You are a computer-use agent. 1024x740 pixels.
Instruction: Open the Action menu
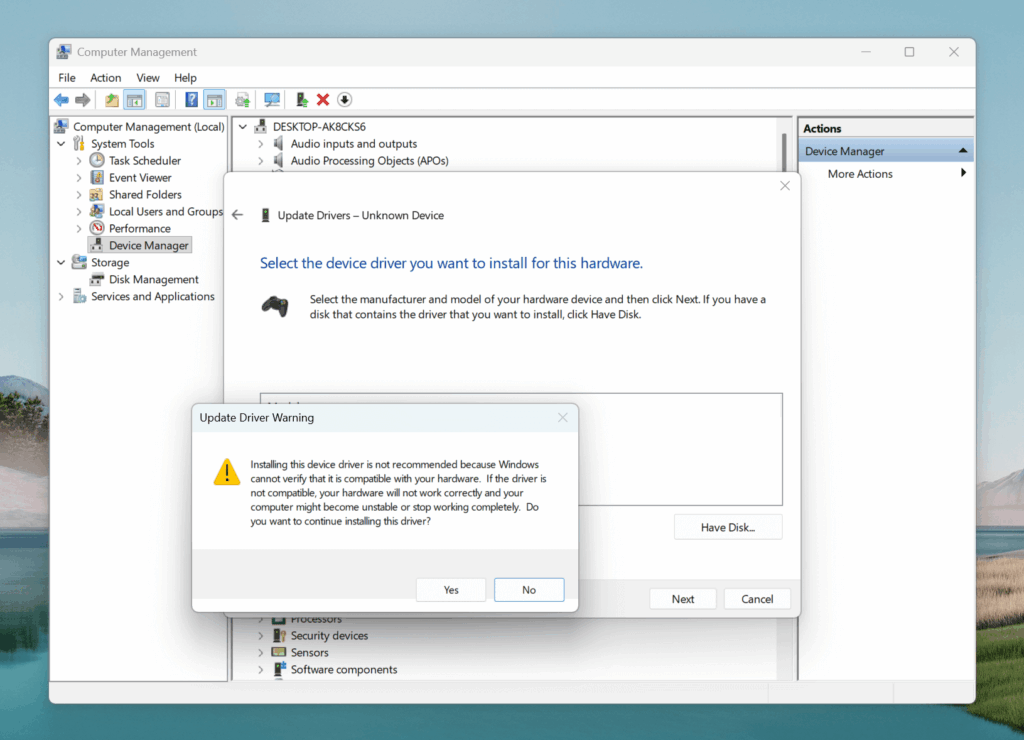[105, 78]
